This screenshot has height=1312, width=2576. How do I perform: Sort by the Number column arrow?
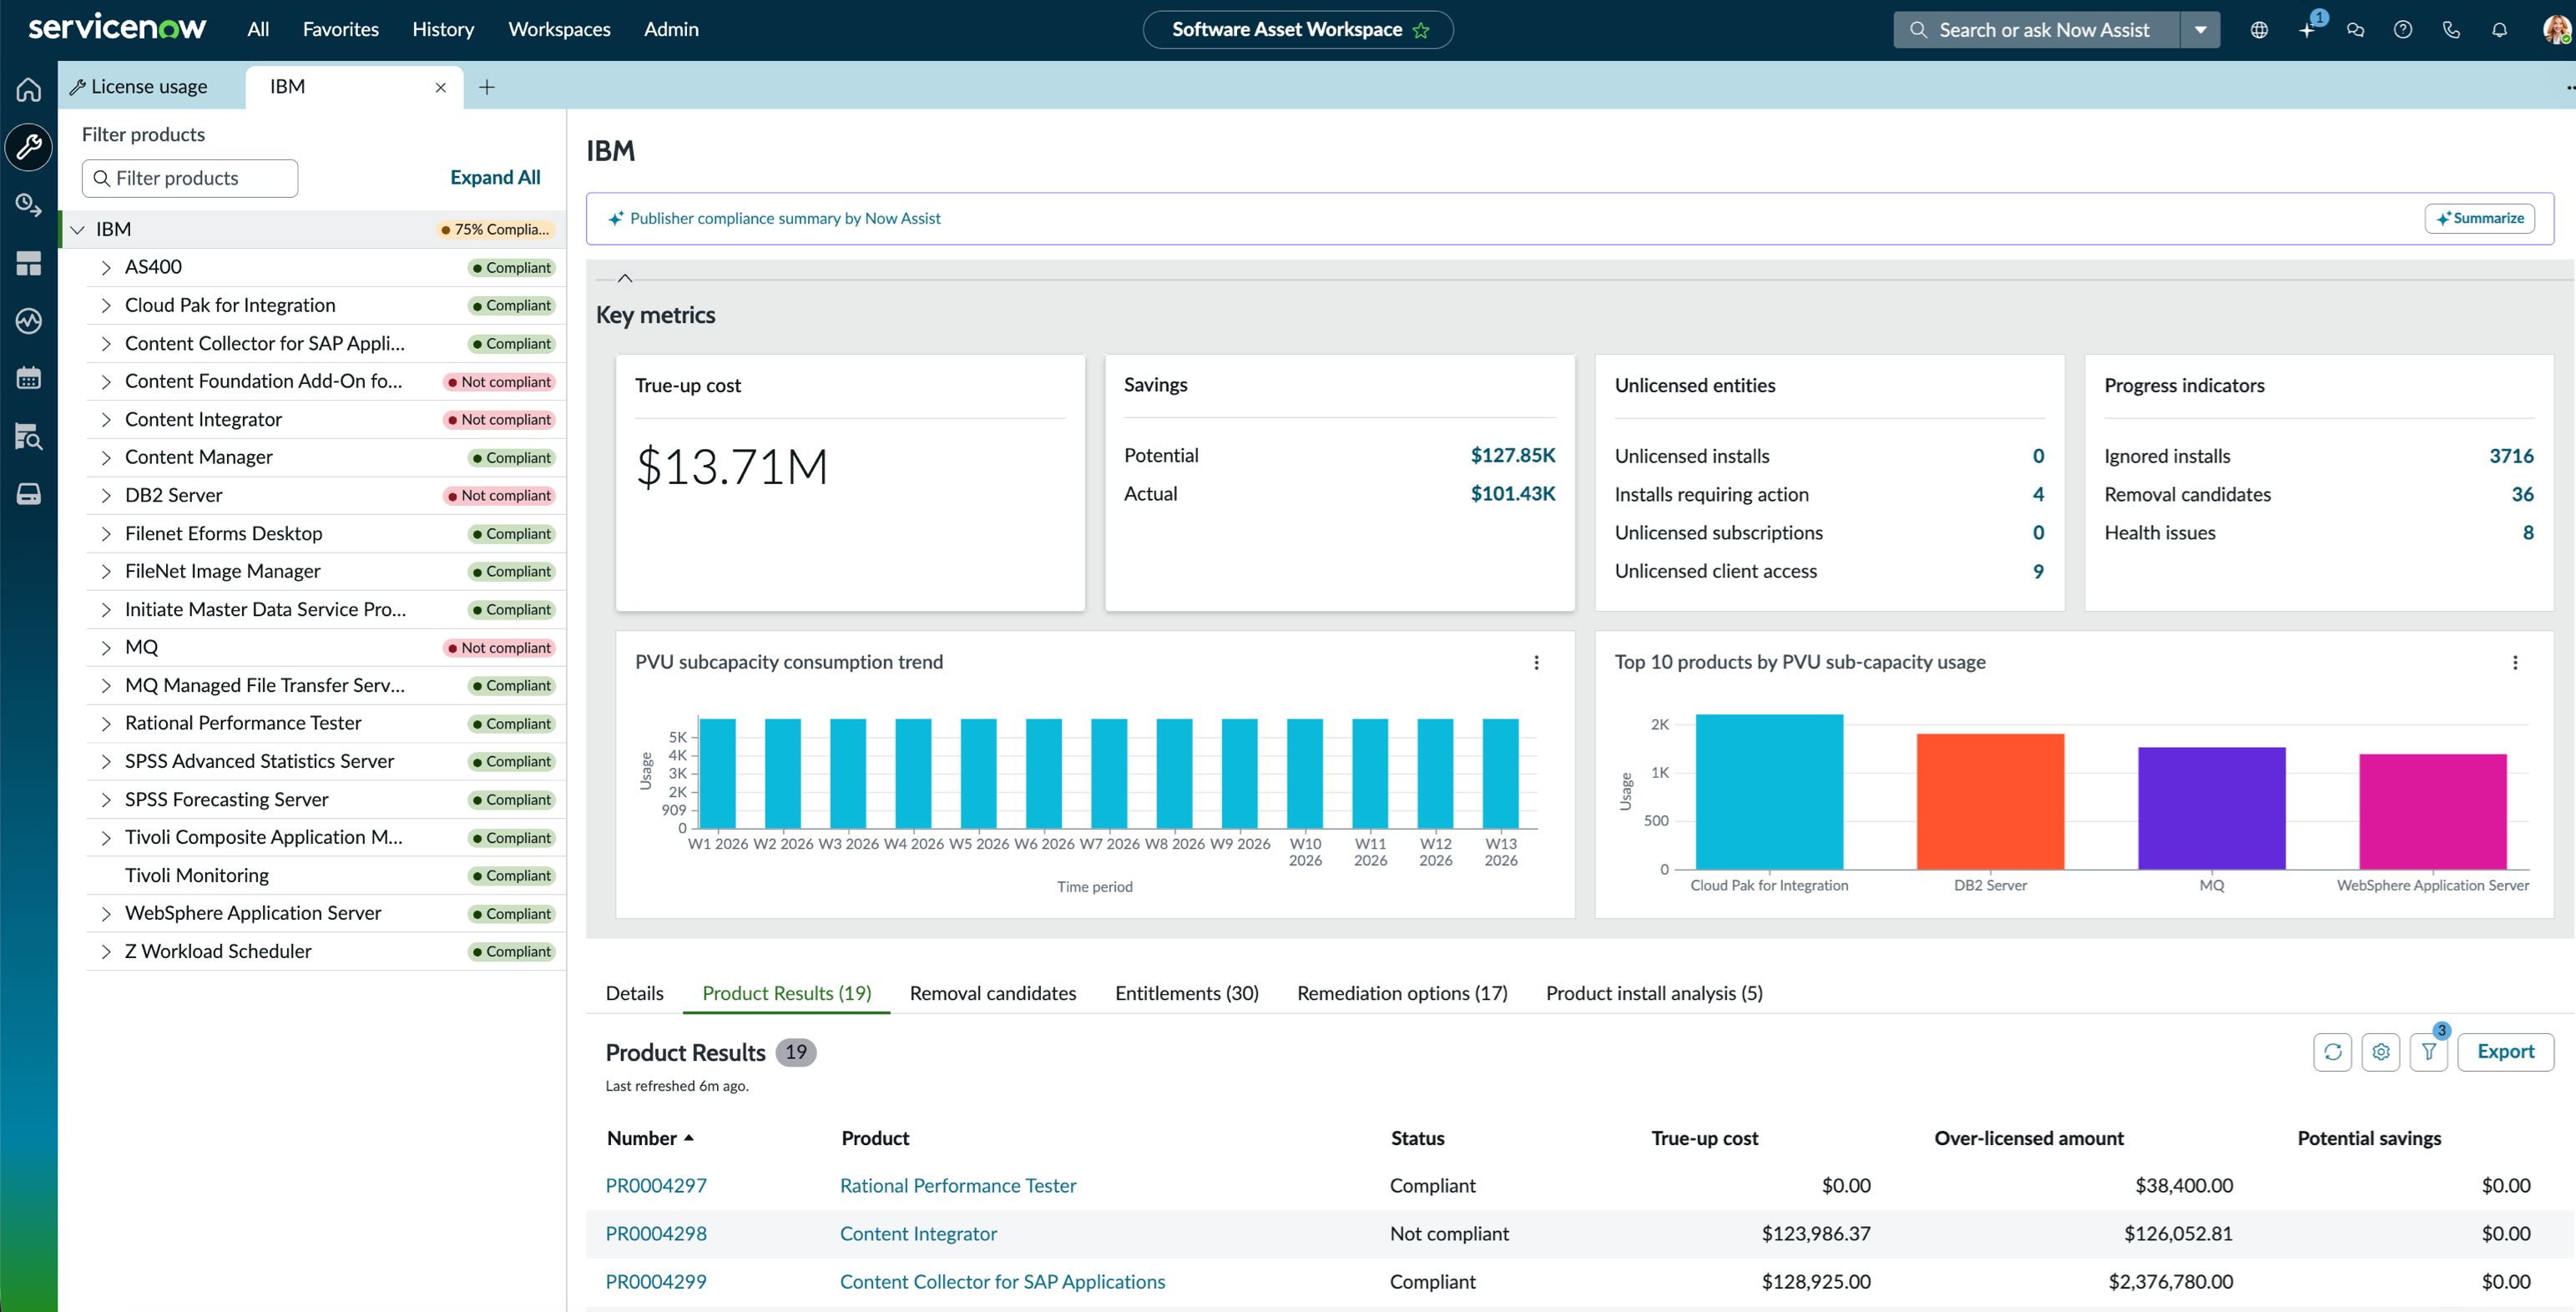(x=688, y=1138)
